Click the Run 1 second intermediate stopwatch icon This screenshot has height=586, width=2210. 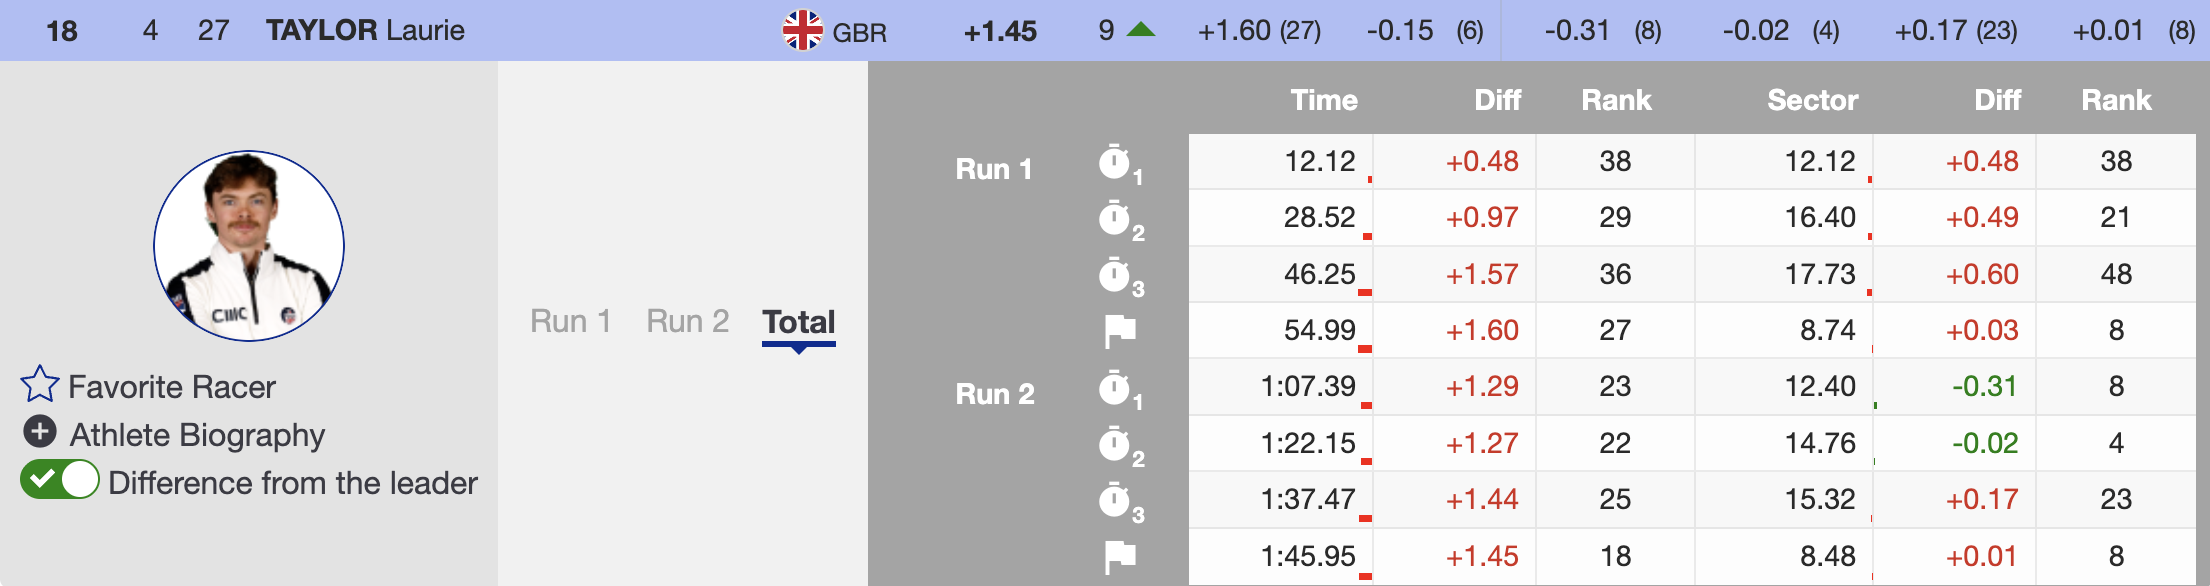(1114, 218)
